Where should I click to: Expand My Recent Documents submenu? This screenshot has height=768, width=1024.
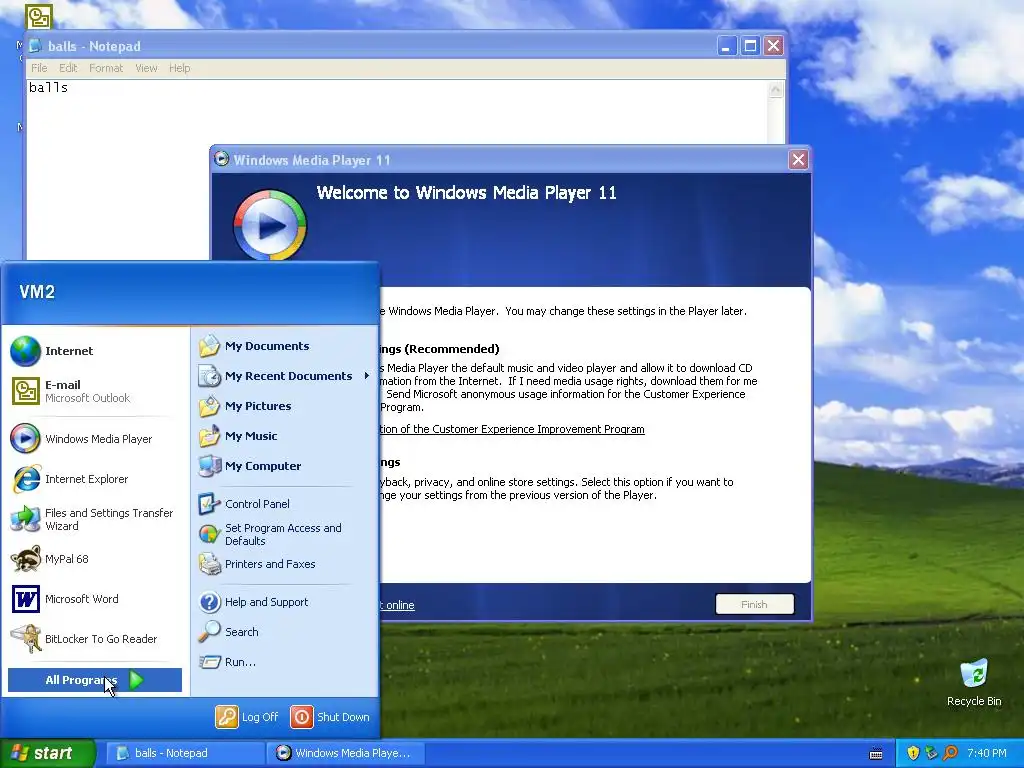pyautogui.click(x=285, y=376)
